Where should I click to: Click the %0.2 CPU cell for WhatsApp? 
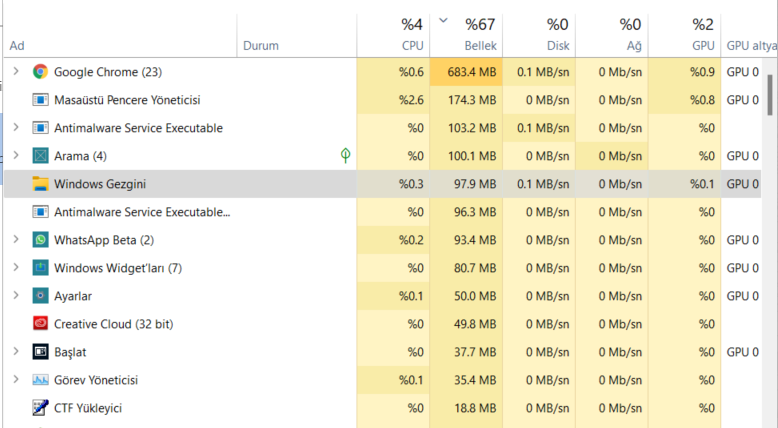393,240
